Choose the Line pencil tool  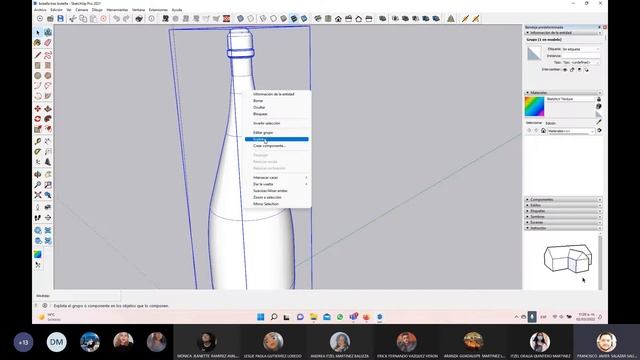click(x=38, y=55)
